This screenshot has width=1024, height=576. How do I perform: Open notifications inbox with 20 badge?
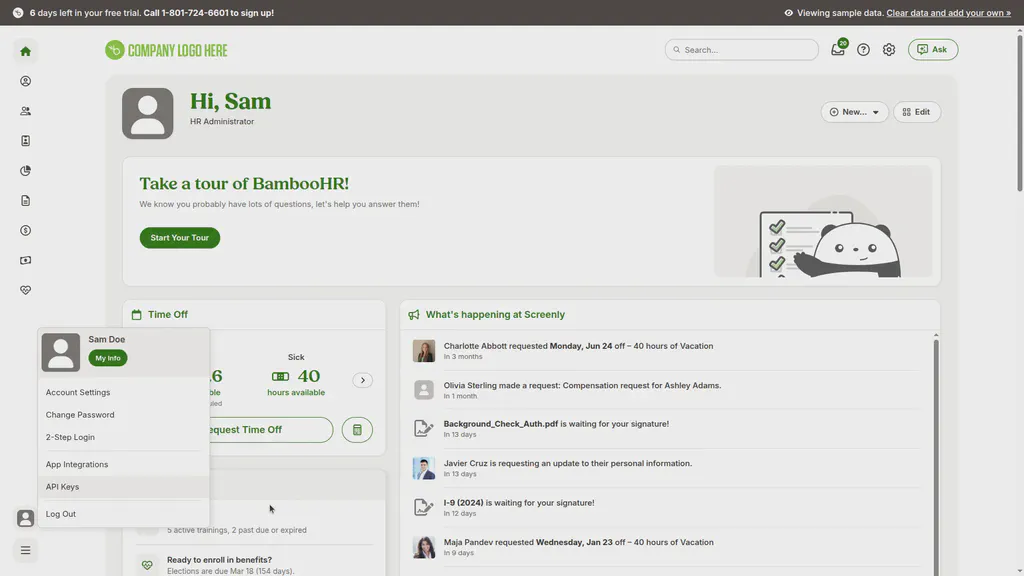[x=838, y=48]
